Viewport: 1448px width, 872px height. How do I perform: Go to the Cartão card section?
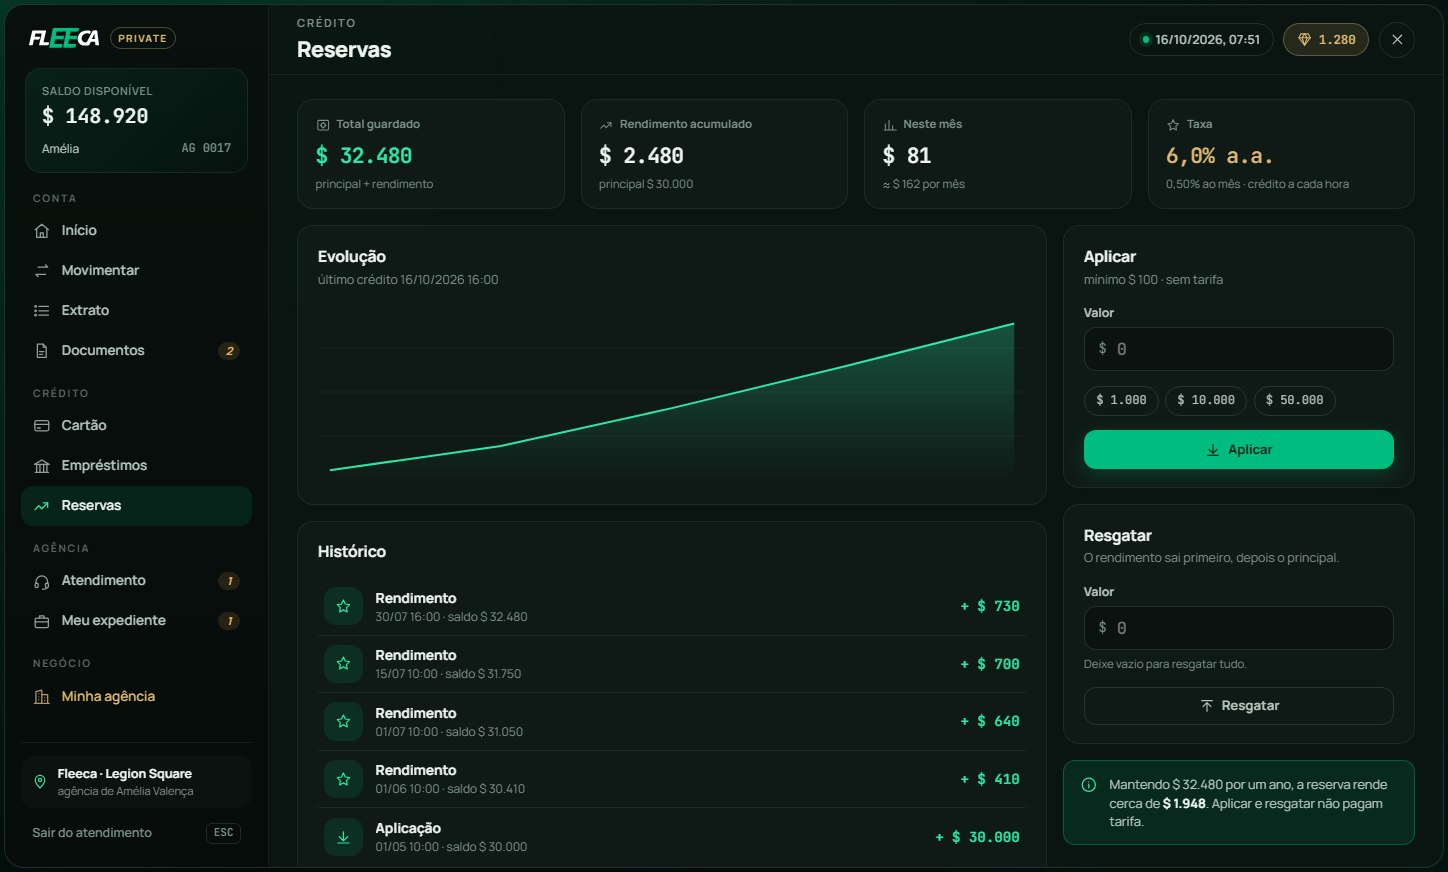coord(136,425)
